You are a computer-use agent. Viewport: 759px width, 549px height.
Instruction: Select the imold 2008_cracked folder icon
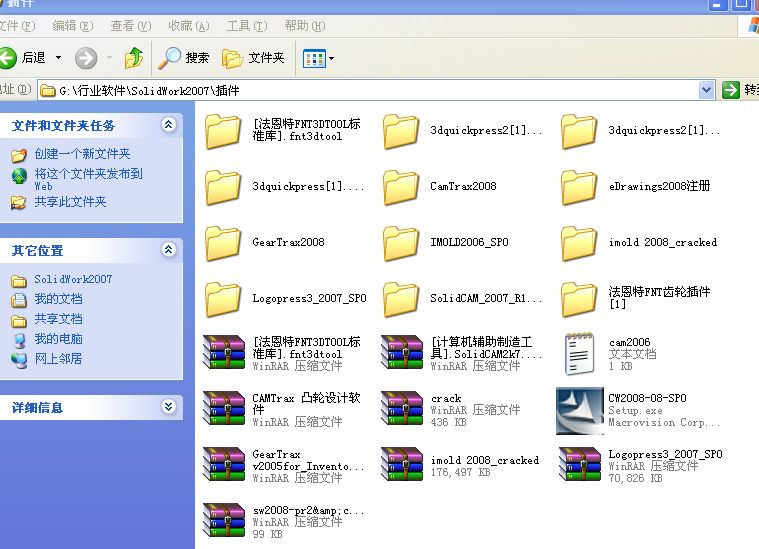point(579,244)
